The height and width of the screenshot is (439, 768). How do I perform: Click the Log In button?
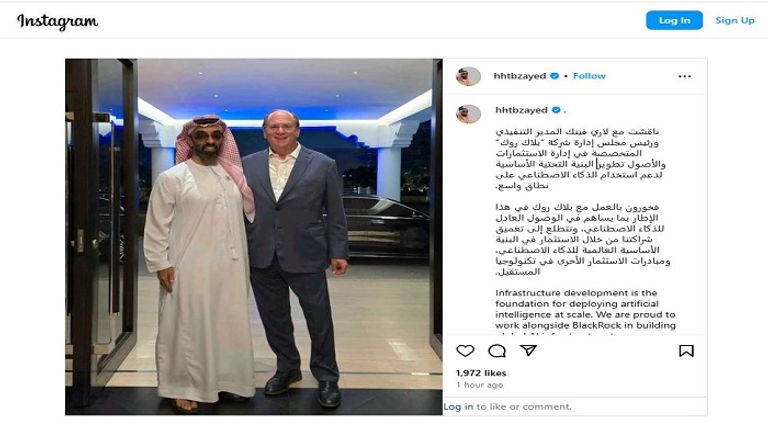pos(674,20)
